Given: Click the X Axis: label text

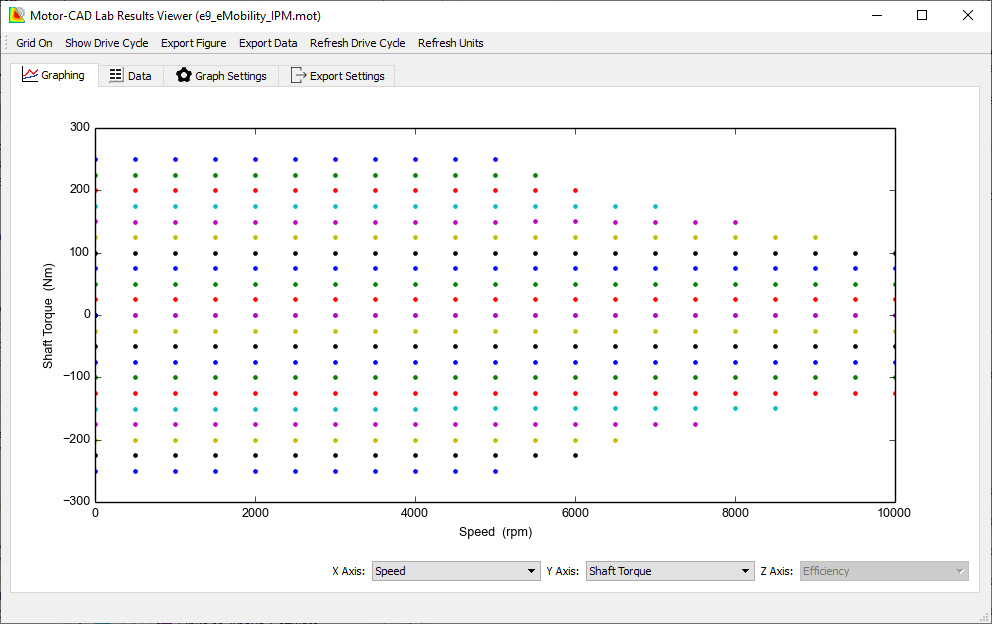Looking at the screenshot, I should pos(349,571).
